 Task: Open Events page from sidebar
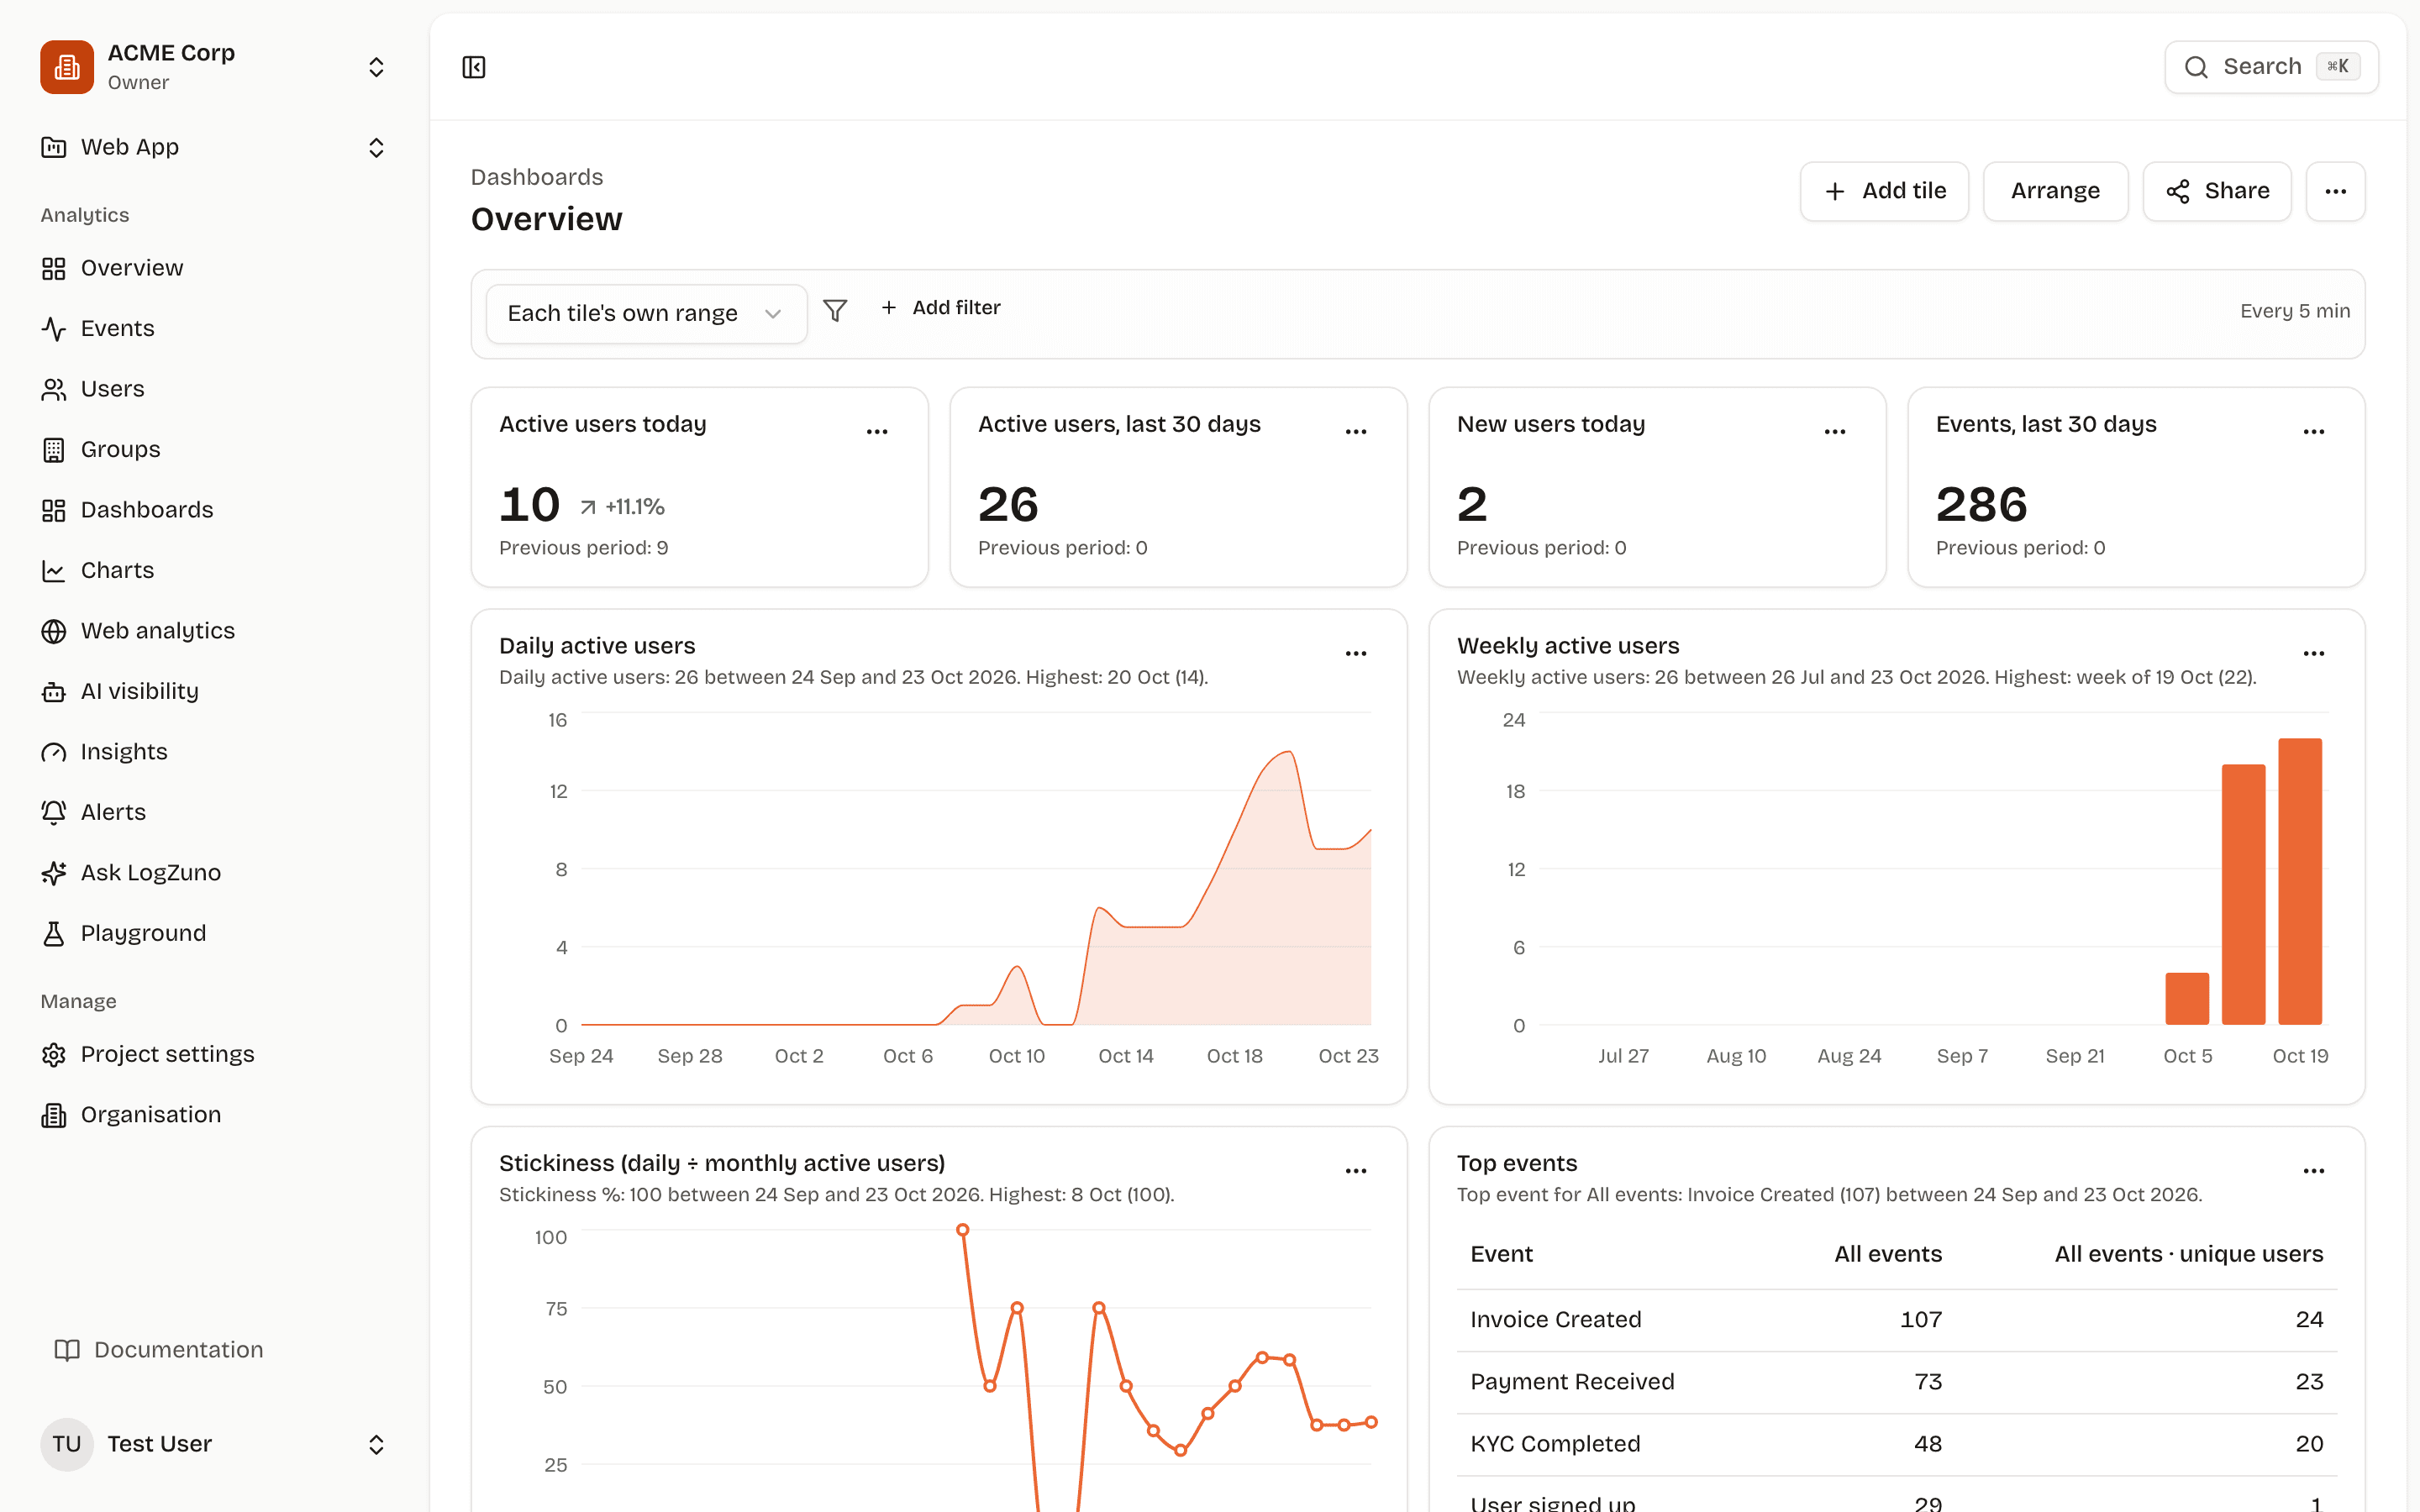point(98,328)
